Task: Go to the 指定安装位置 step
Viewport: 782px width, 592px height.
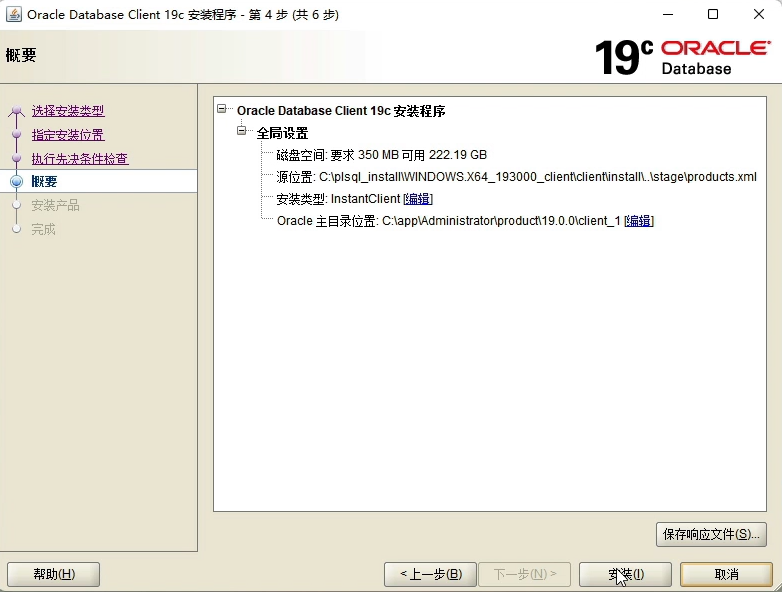Action: [68, 135]
